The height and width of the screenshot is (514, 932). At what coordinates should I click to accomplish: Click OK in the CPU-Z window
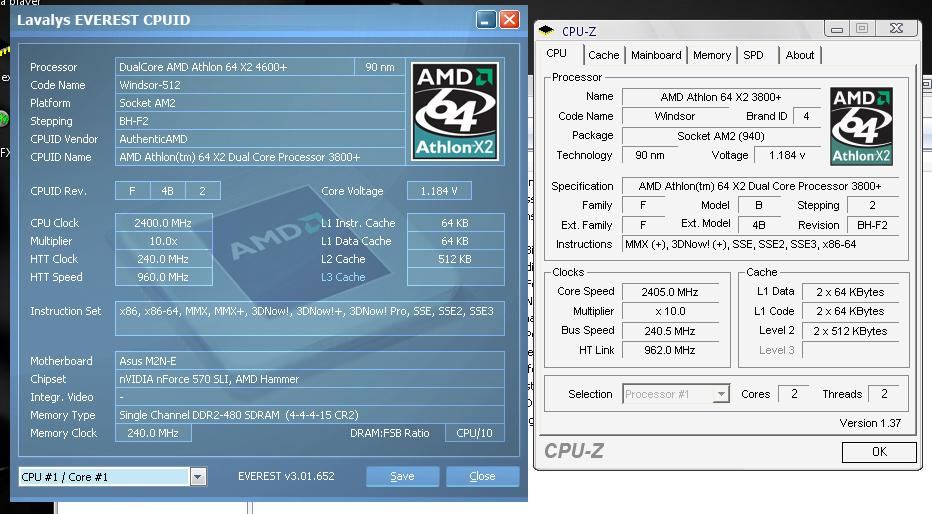(879, 452)
